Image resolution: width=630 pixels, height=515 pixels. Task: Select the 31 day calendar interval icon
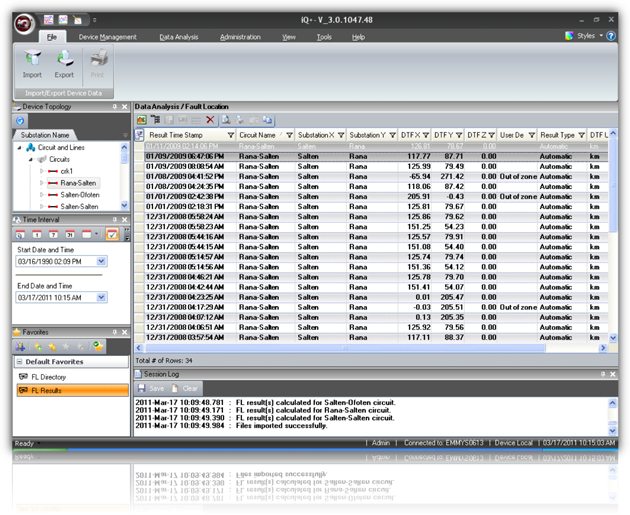(x=70, y=234)
